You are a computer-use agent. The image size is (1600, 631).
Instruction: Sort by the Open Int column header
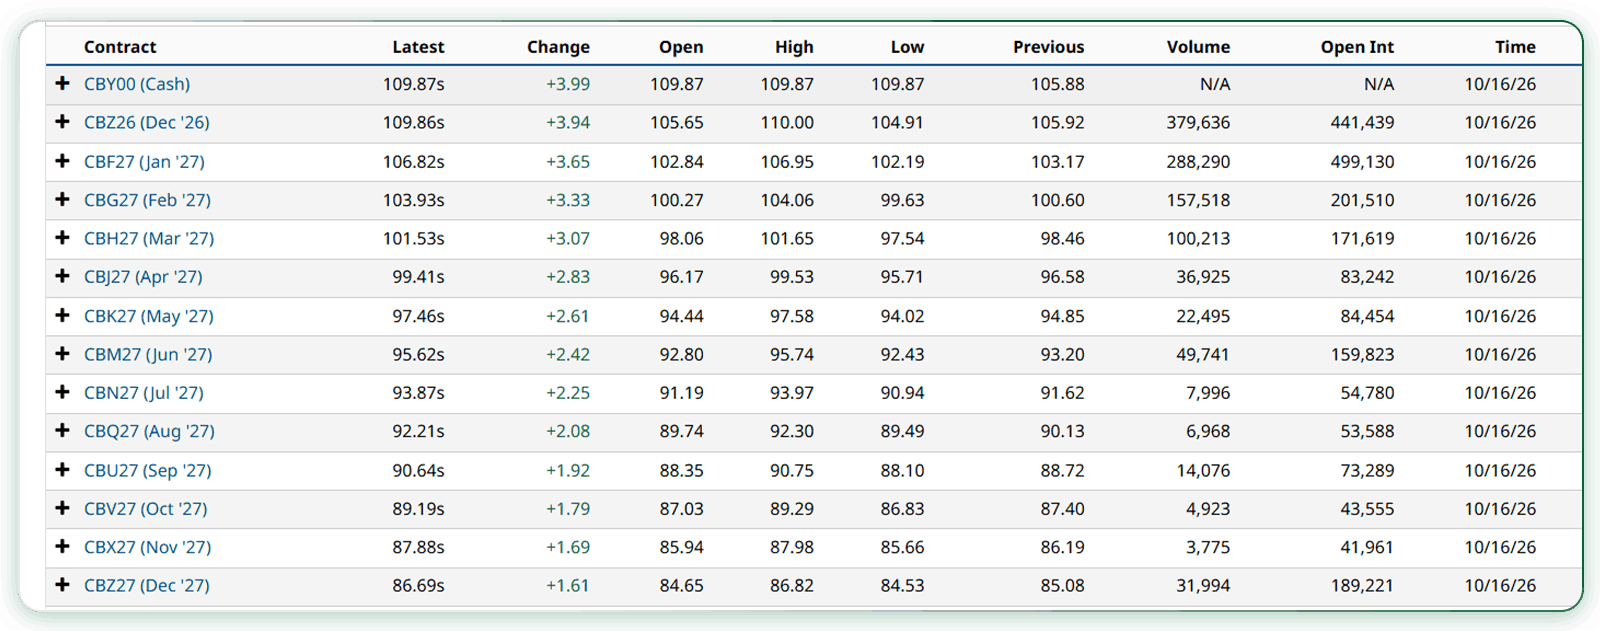point(1357,47)
